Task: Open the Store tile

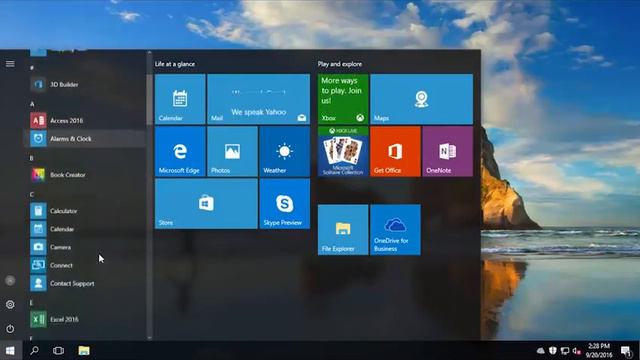Action: click(206, 204)
